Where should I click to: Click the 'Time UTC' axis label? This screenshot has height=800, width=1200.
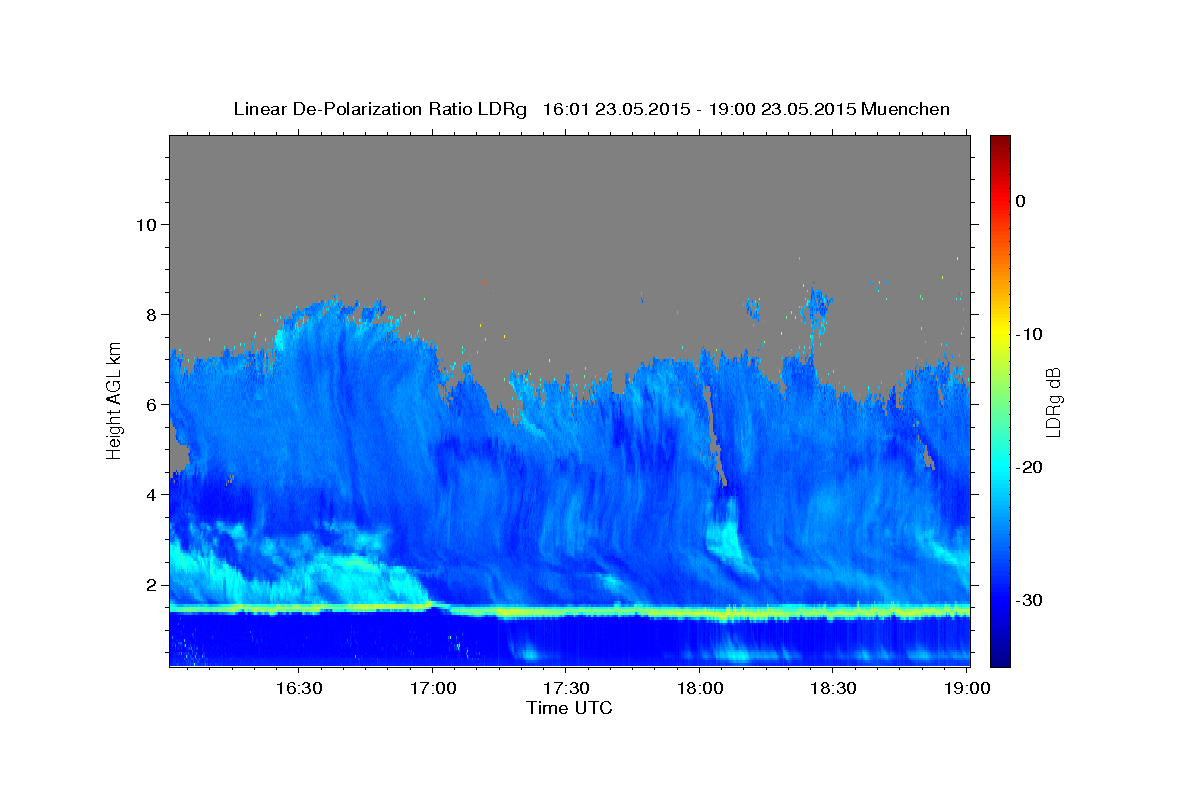pyautogui.click(x=569, y=708)
